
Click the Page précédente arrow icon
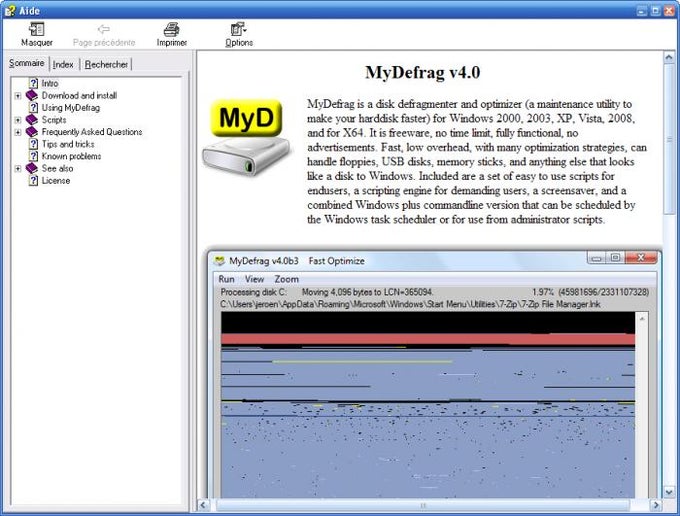click(x=104, y=29)
